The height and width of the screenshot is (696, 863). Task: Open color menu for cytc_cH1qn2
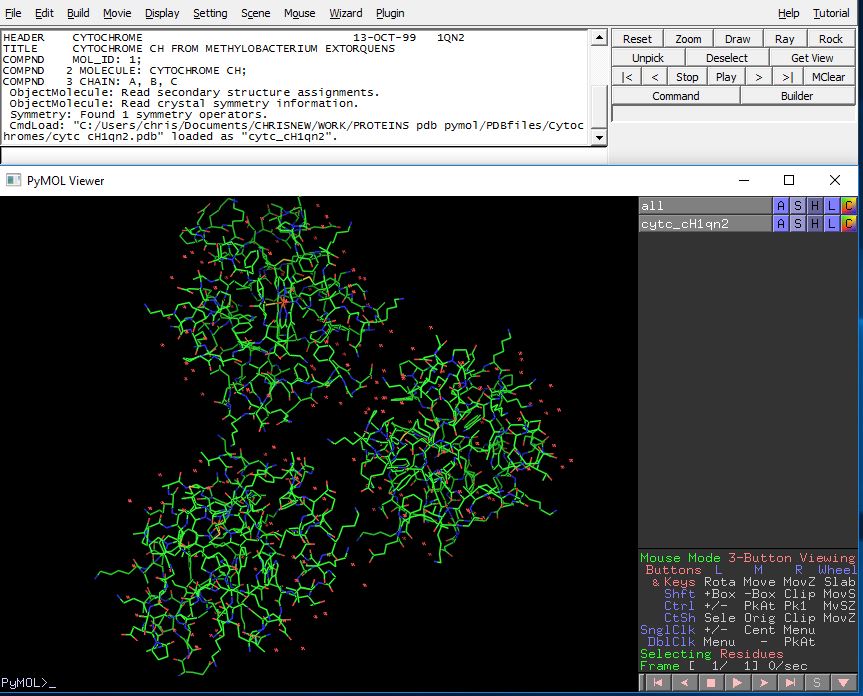[849, 224]
